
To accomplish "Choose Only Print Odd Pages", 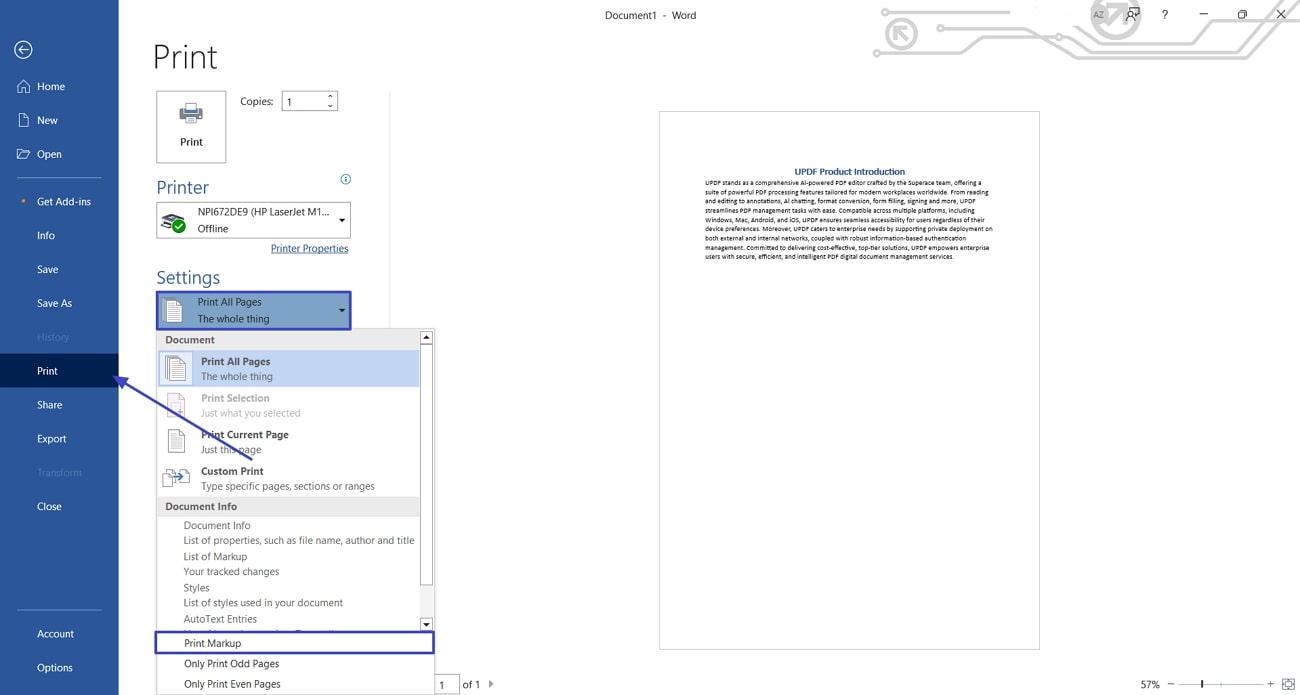I will [x=295, y=664].
